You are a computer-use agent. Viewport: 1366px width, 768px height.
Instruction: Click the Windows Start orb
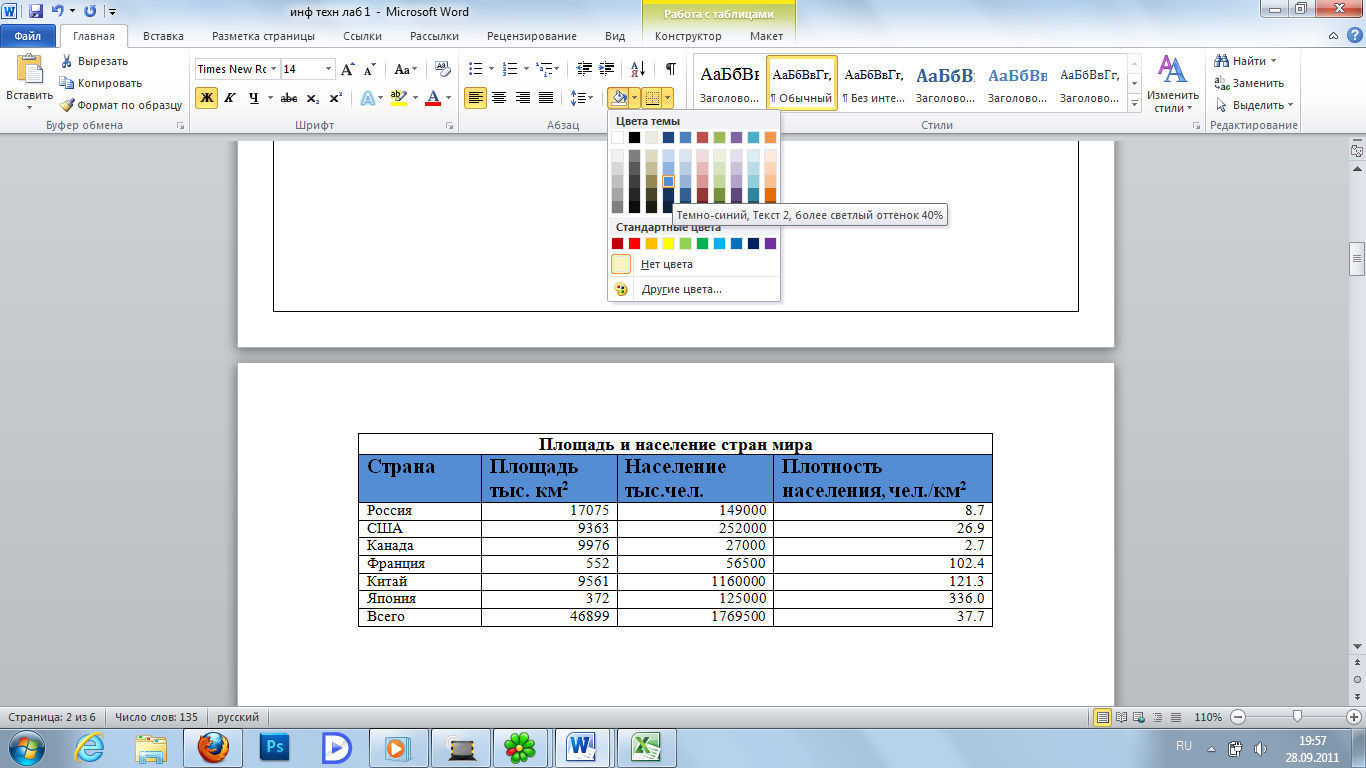point(25,747)
